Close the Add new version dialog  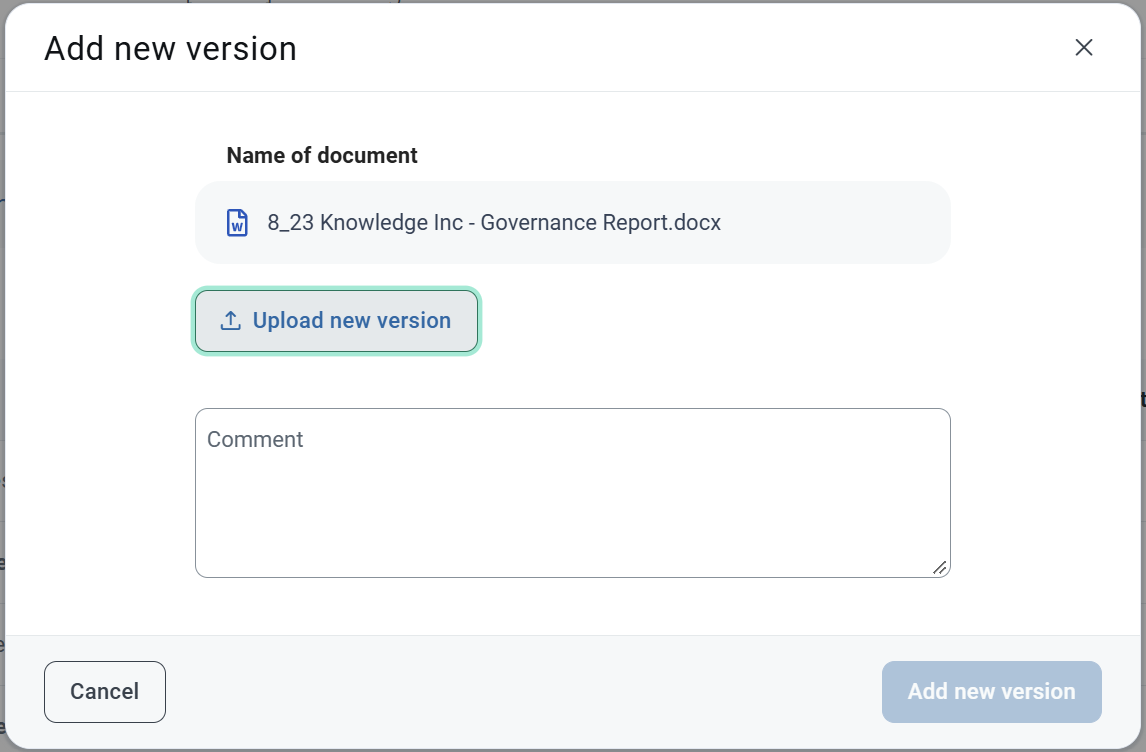point(1084,48)
